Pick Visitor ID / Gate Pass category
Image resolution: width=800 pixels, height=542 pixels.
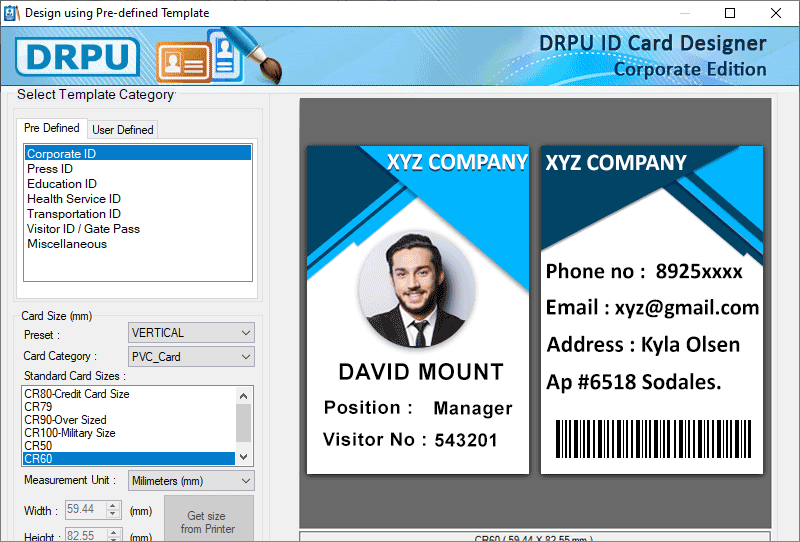click(x=138, y=229)
